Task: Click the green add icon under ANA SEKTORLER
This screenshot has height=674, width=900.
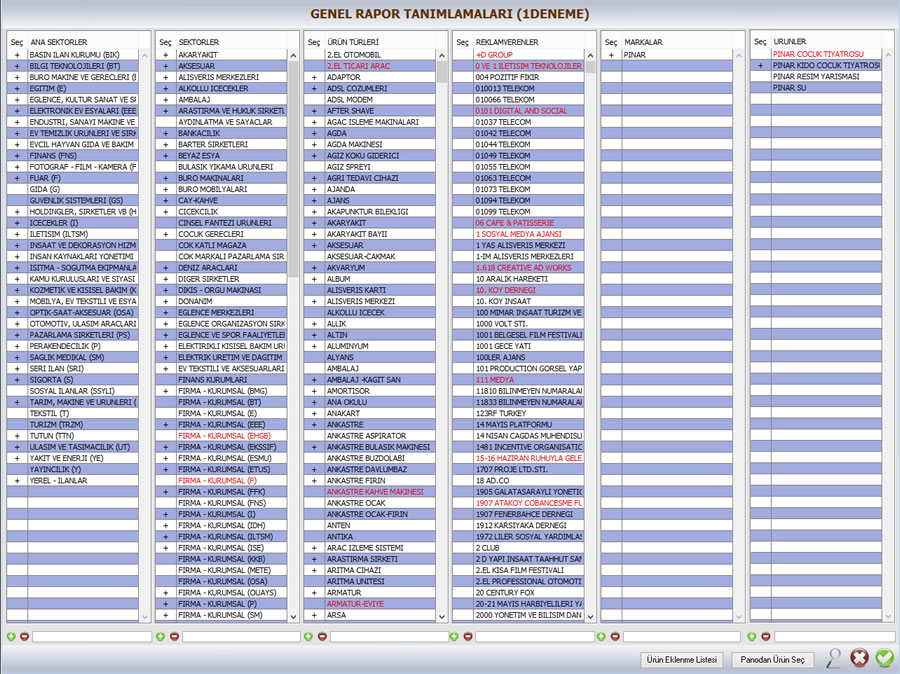Action: tap(11, 636)
